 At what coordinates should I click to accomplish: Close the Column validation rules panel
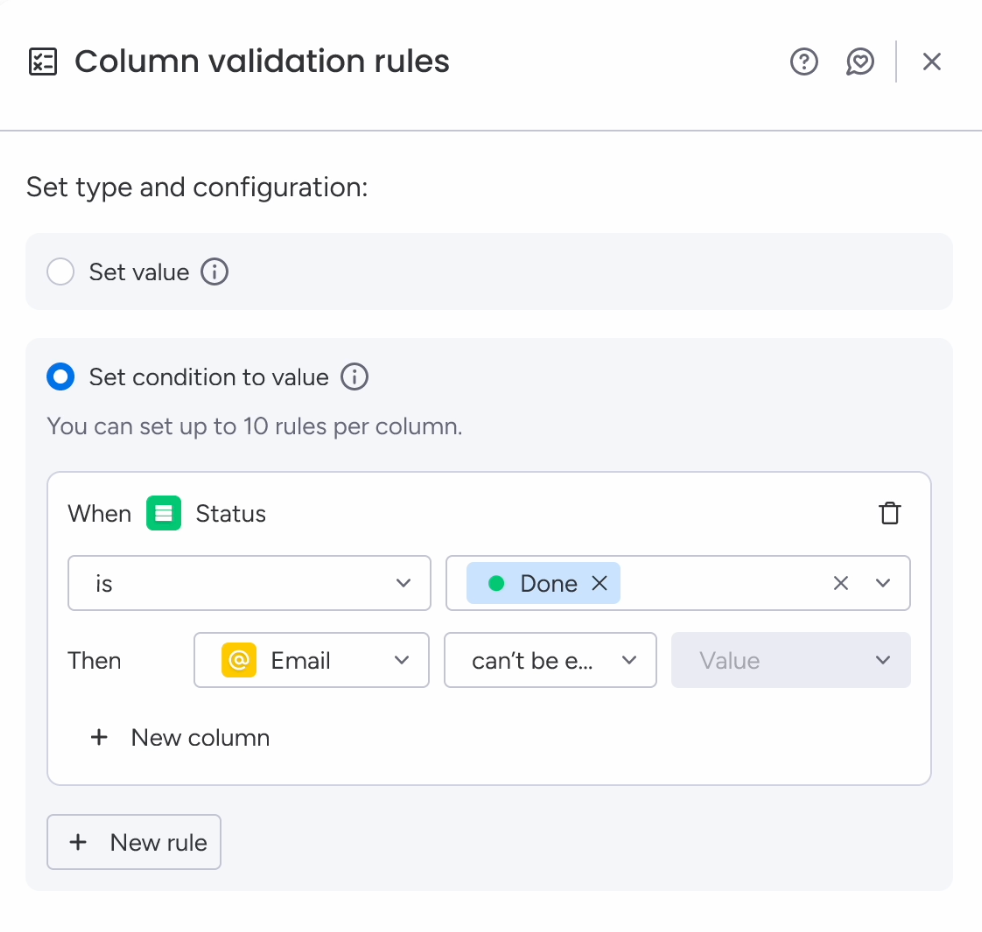coord(932,62)
